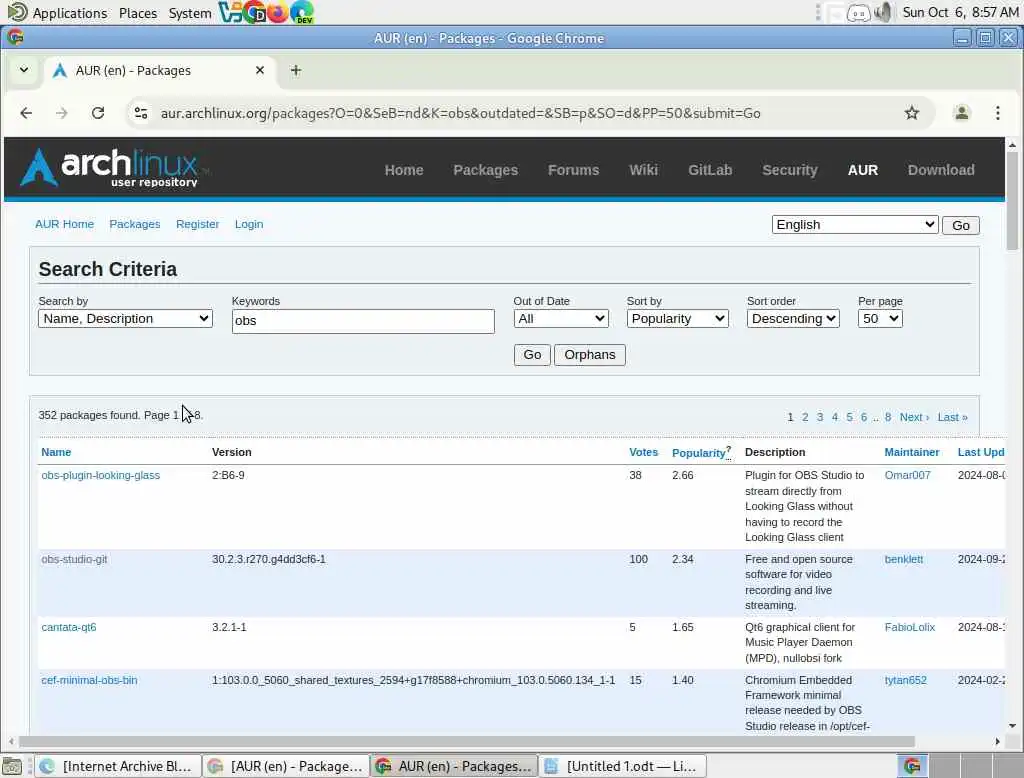This screenshot has width=1024, height=778.
Task: Open the Applications menu
Action: (x=70, y=13)
